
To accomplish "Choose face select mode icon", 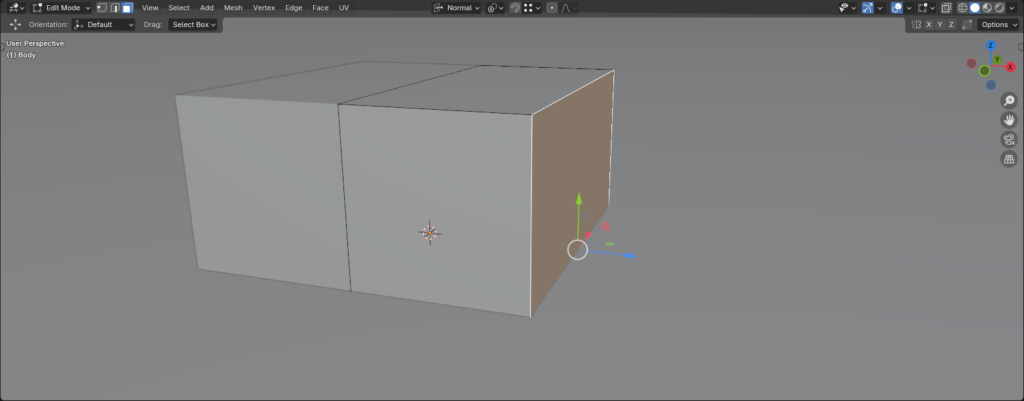I will coord(127,7).
